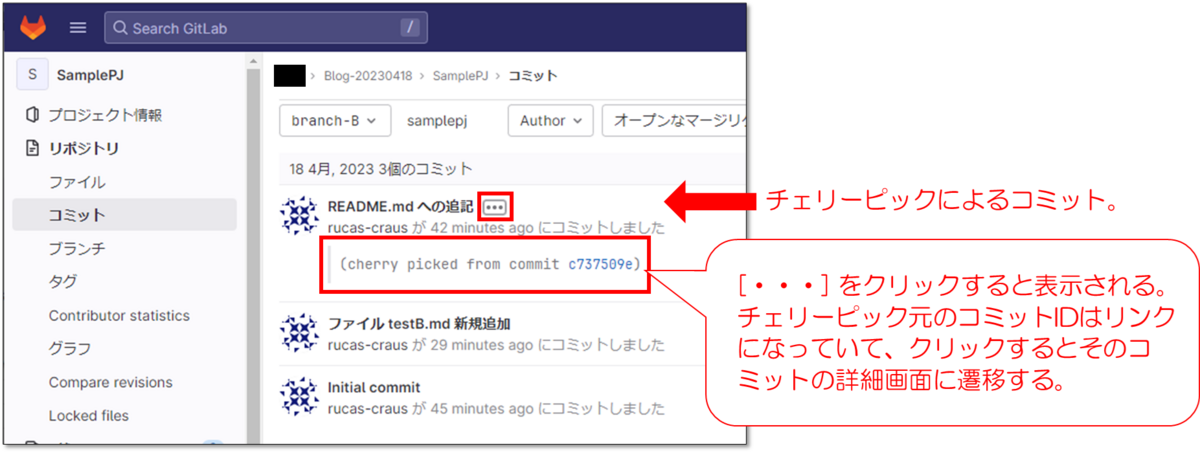Image resolution: width=1200 pixels, height=453 pixels.
Task: Focus the Search GitLab field
Action: coord(265,27)
